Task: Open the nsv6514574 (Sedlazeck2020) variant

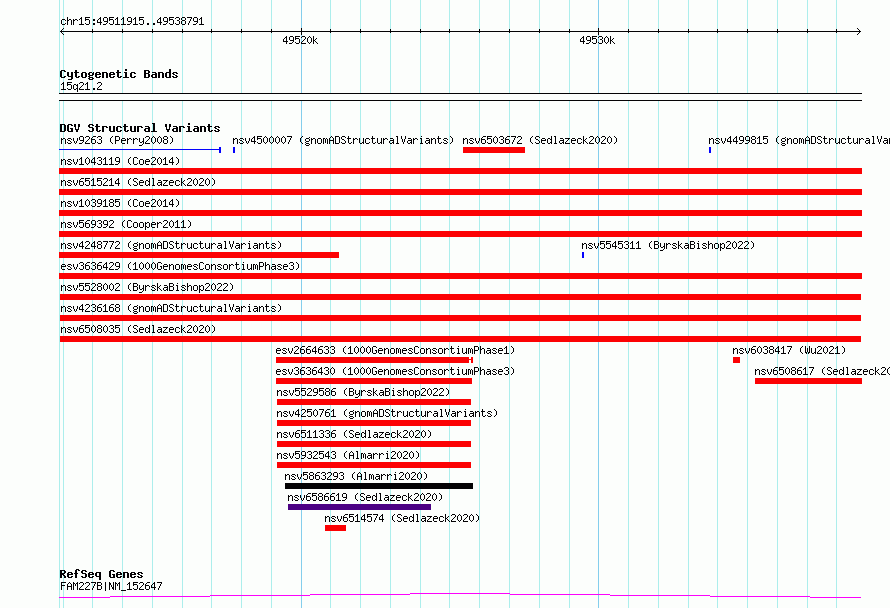Action: (402, 518)
